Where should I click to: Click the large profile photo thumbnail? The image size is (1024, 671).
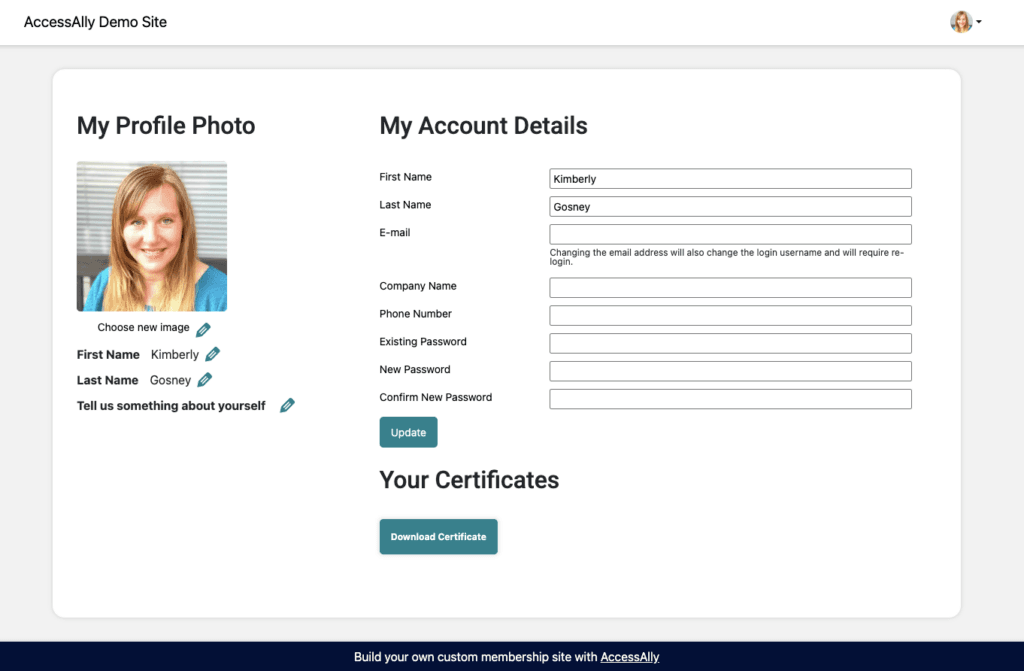(x=152, y=236)
